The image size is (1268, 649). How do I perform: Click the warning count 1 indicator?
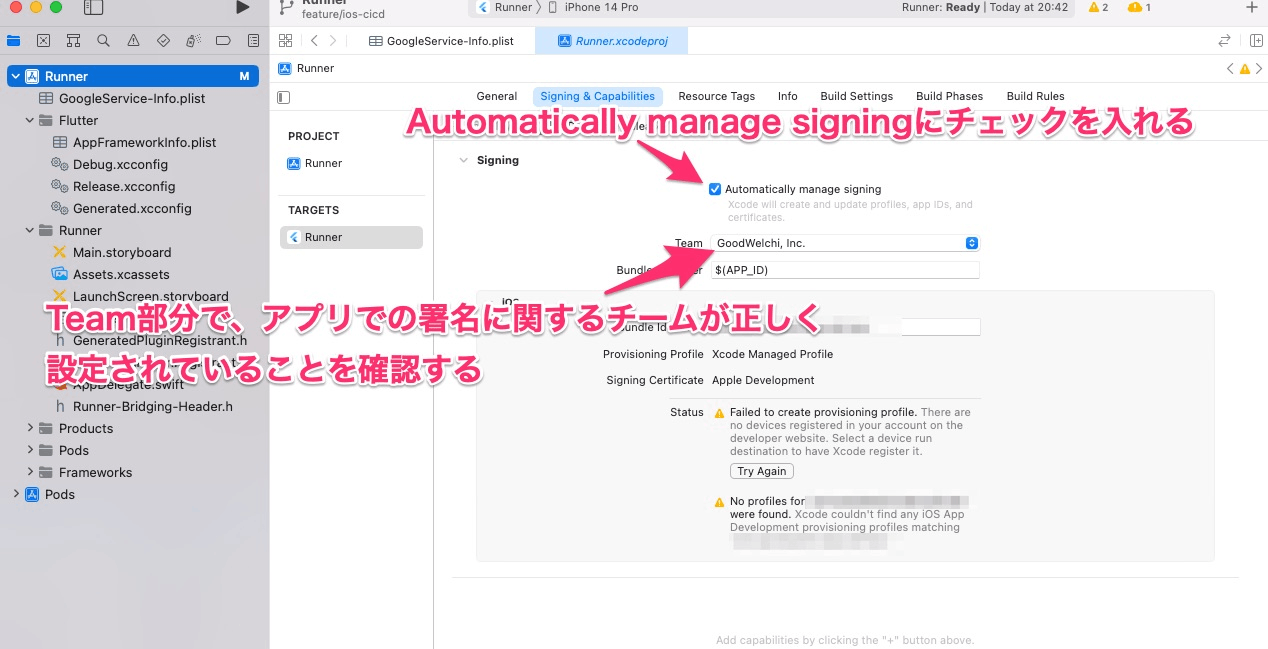(1139, 8)
